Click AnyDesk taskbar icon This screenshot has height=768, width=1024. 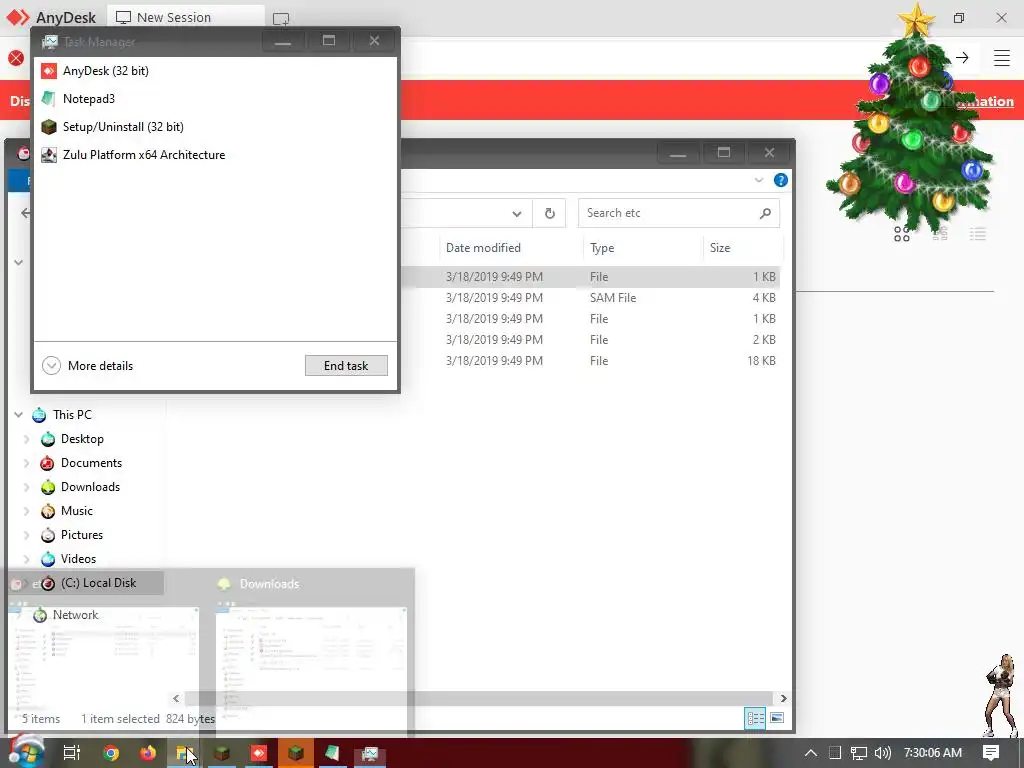point(259,753)
